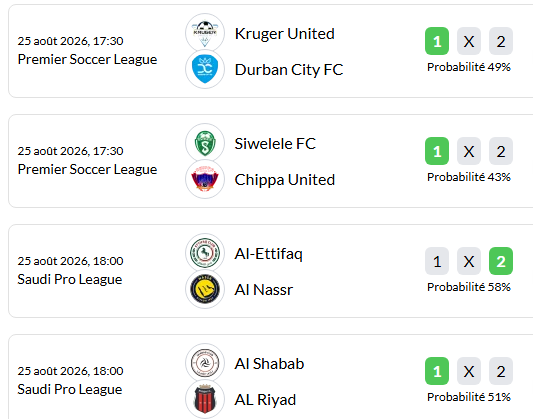Click the Al Nassr yellow logo
This screenshot has width=533, height=419.
coord(205,289)
